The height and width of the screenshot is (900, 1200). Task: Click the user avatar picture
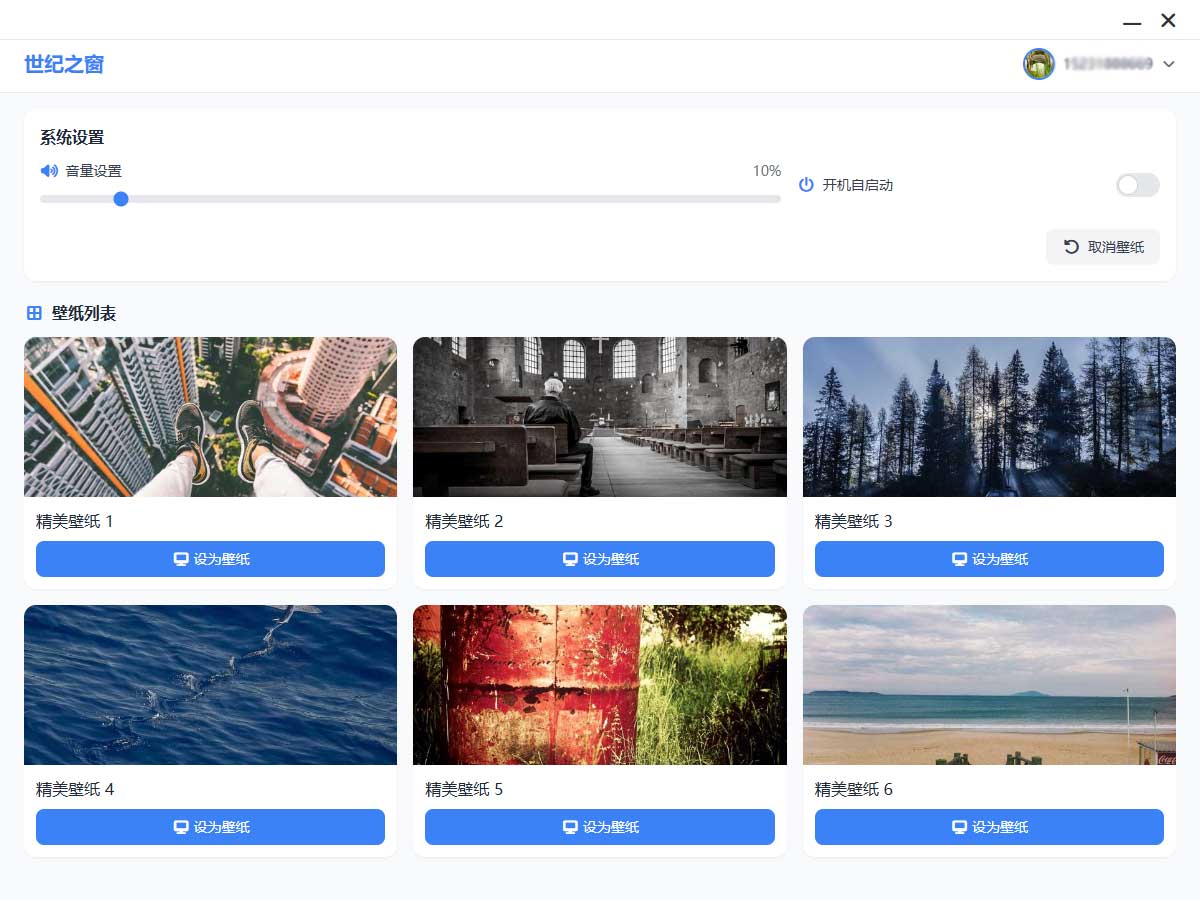(x=1038, y=64)
